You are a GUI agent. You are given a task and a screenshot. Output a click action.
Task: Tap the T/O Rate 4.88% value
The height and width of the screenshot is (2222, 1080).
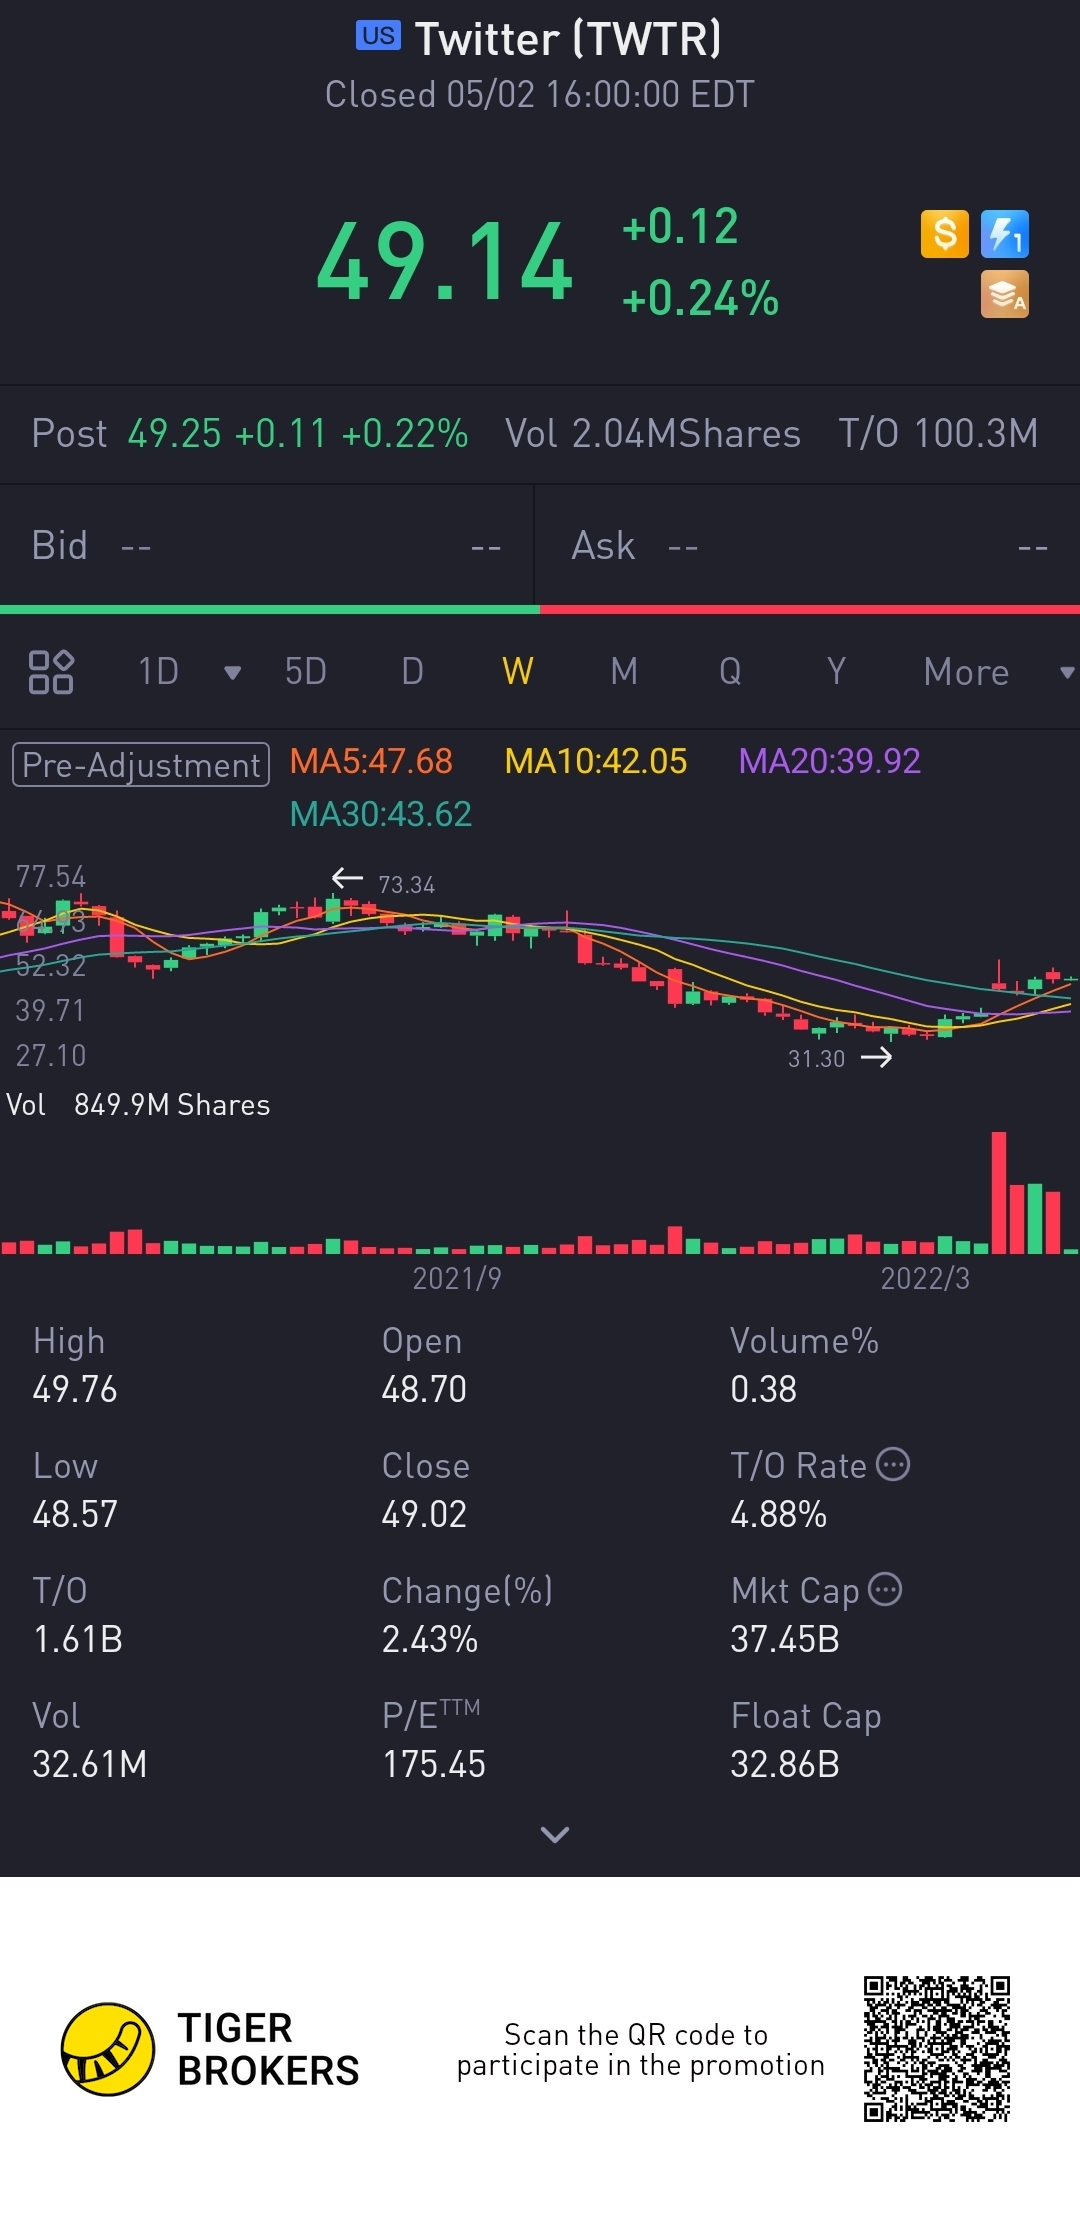(x=778, y=1514)
